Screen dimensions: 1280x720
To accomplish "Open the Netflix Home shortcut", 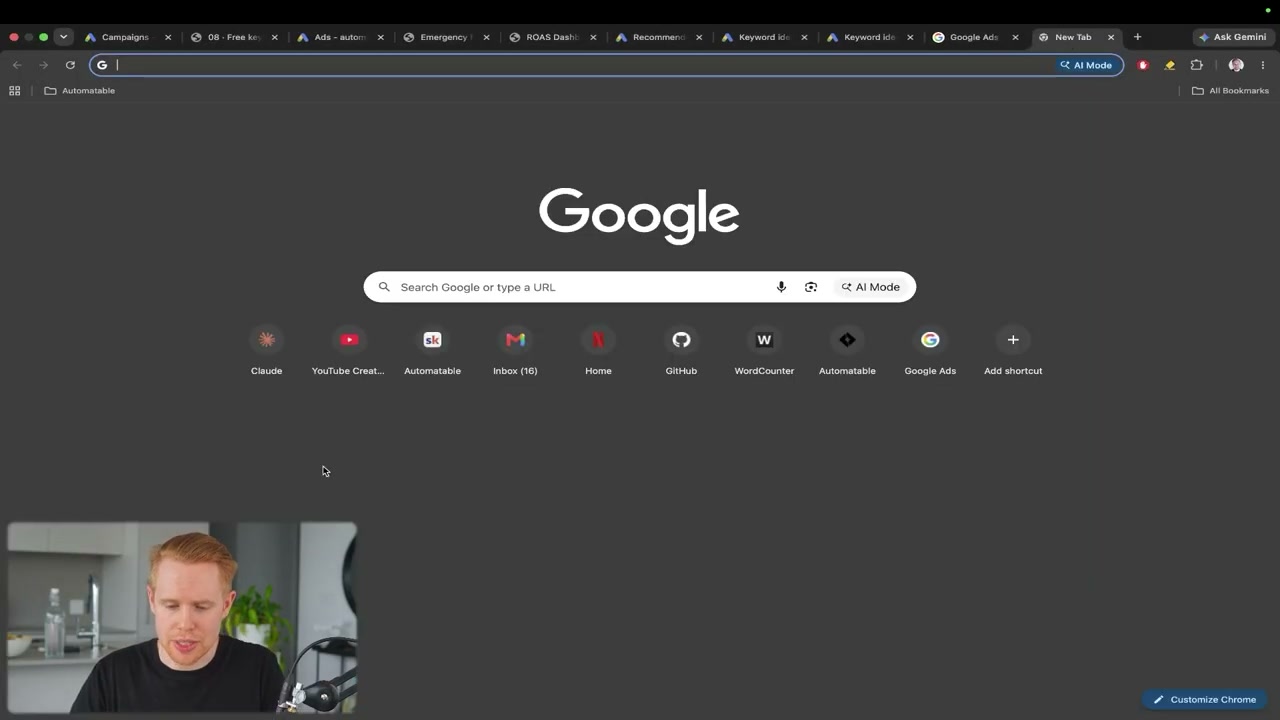I will (598, 351).
